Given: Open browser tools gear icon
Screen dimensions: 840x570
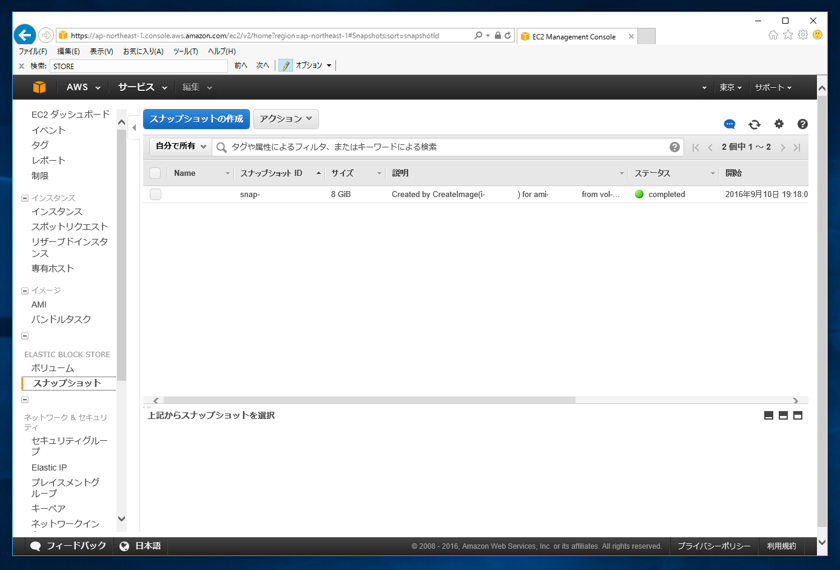Looking at the screenshot, I should point(802,35).
